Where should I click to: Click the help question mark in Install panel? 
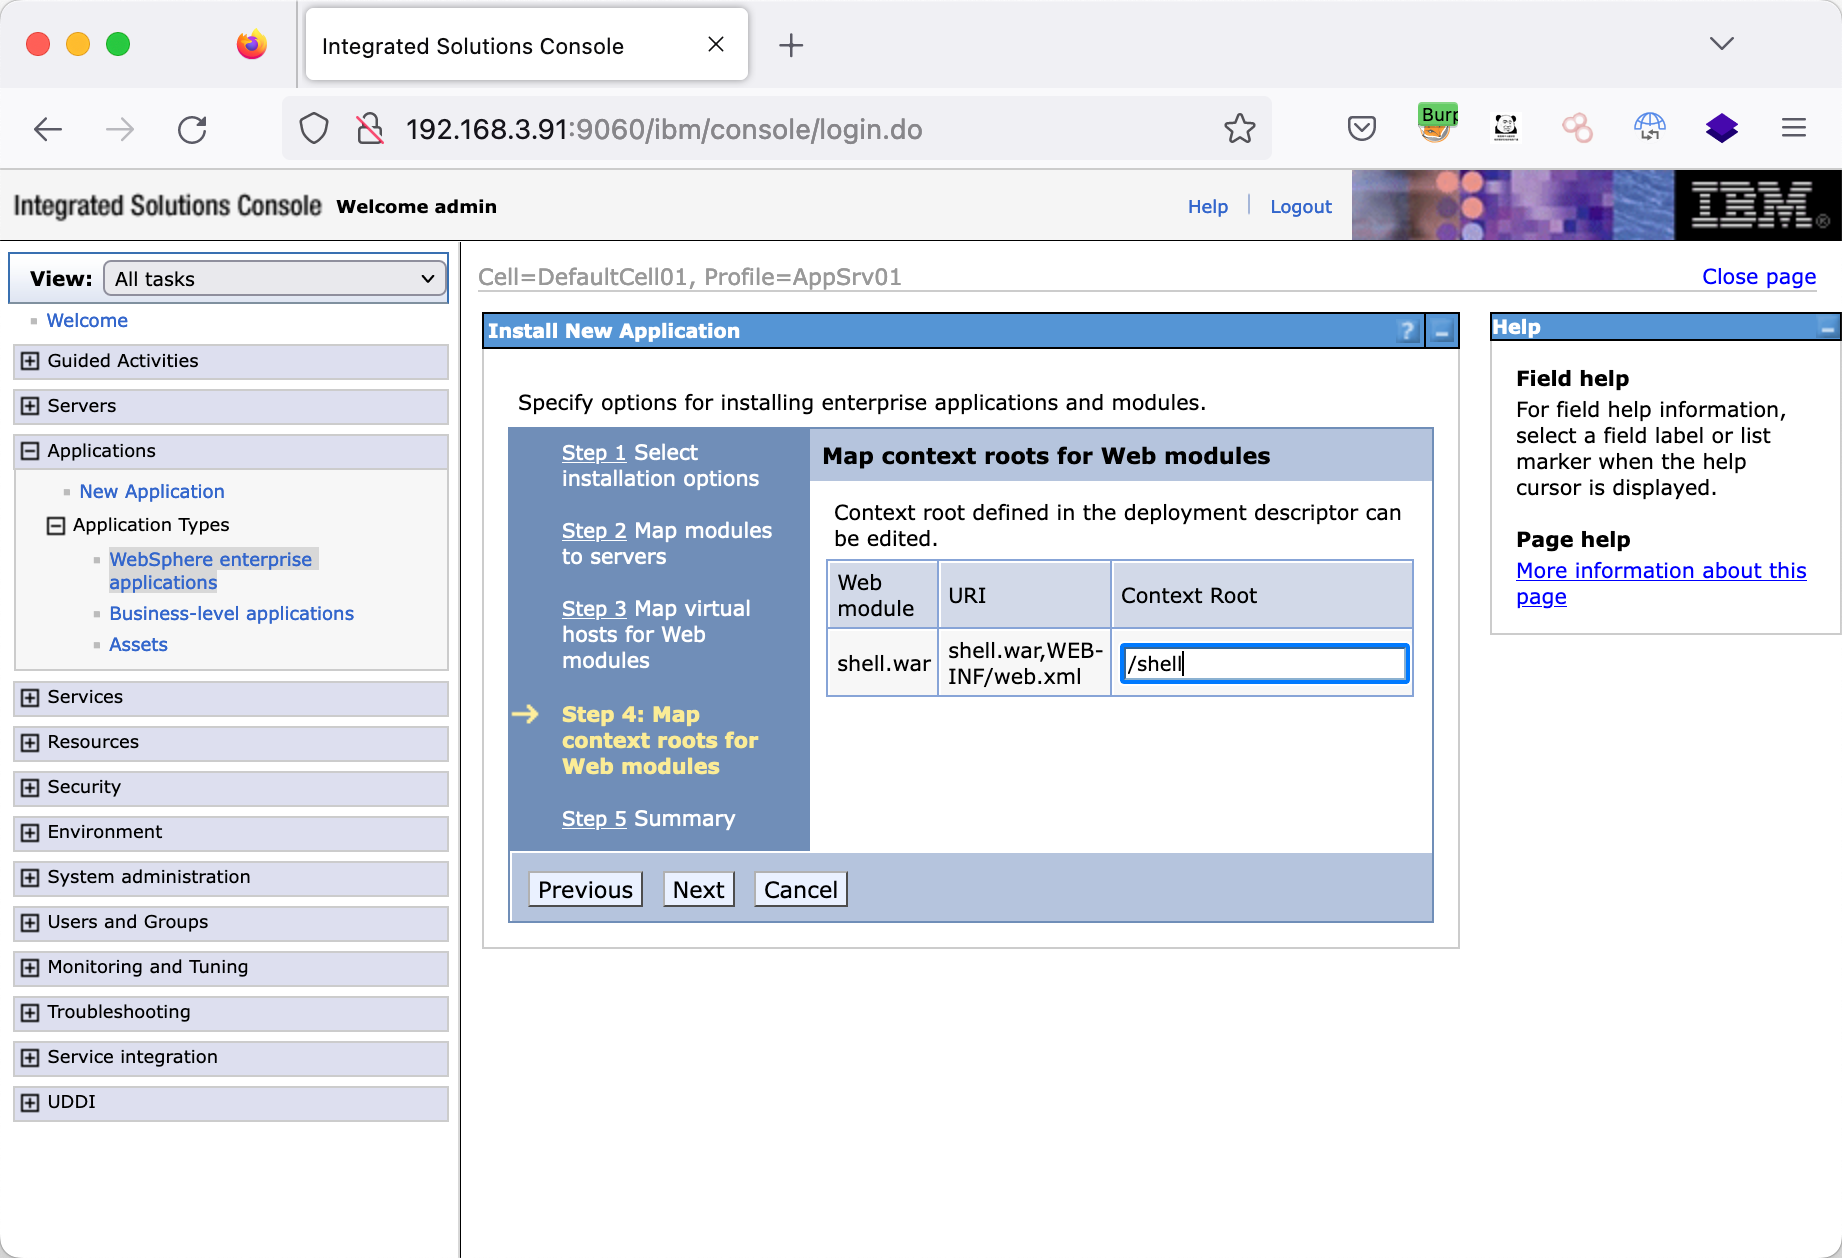1407,331
